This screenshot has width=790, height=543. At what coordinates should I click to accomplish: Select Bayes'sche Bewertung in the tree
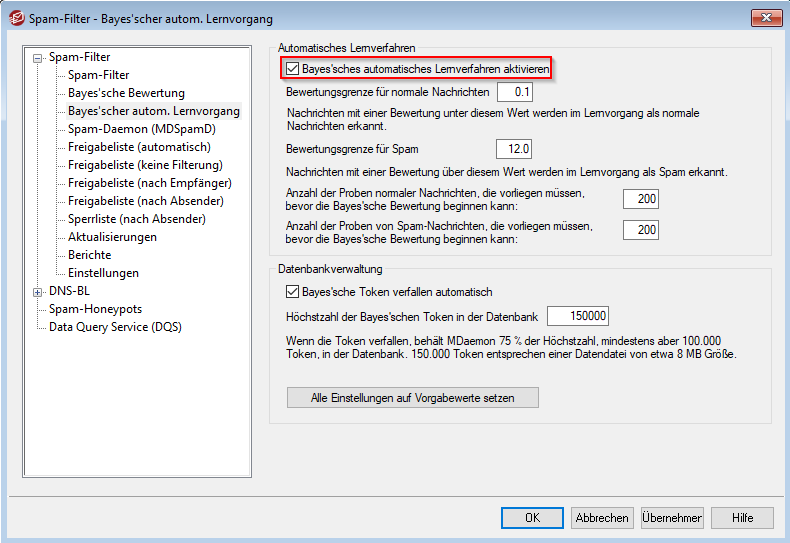point(126,93)
